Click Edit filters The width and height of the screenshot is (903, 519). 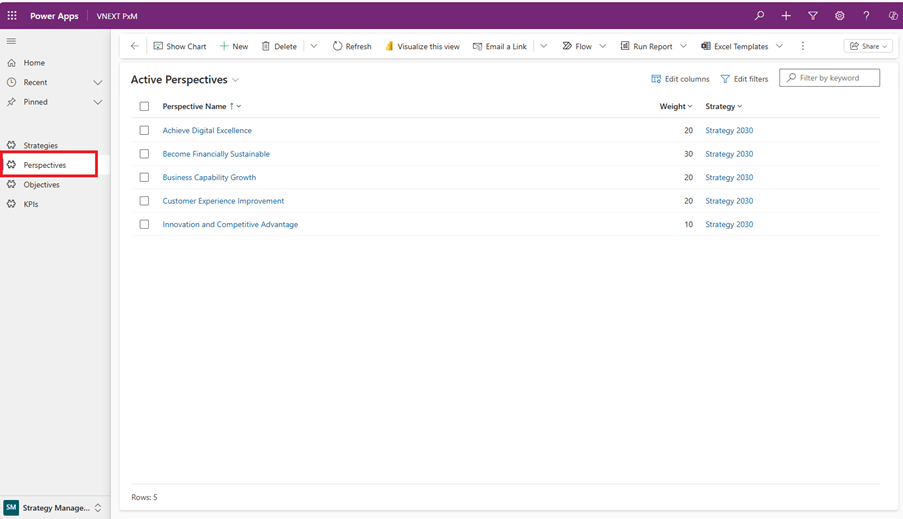[744, 79]
